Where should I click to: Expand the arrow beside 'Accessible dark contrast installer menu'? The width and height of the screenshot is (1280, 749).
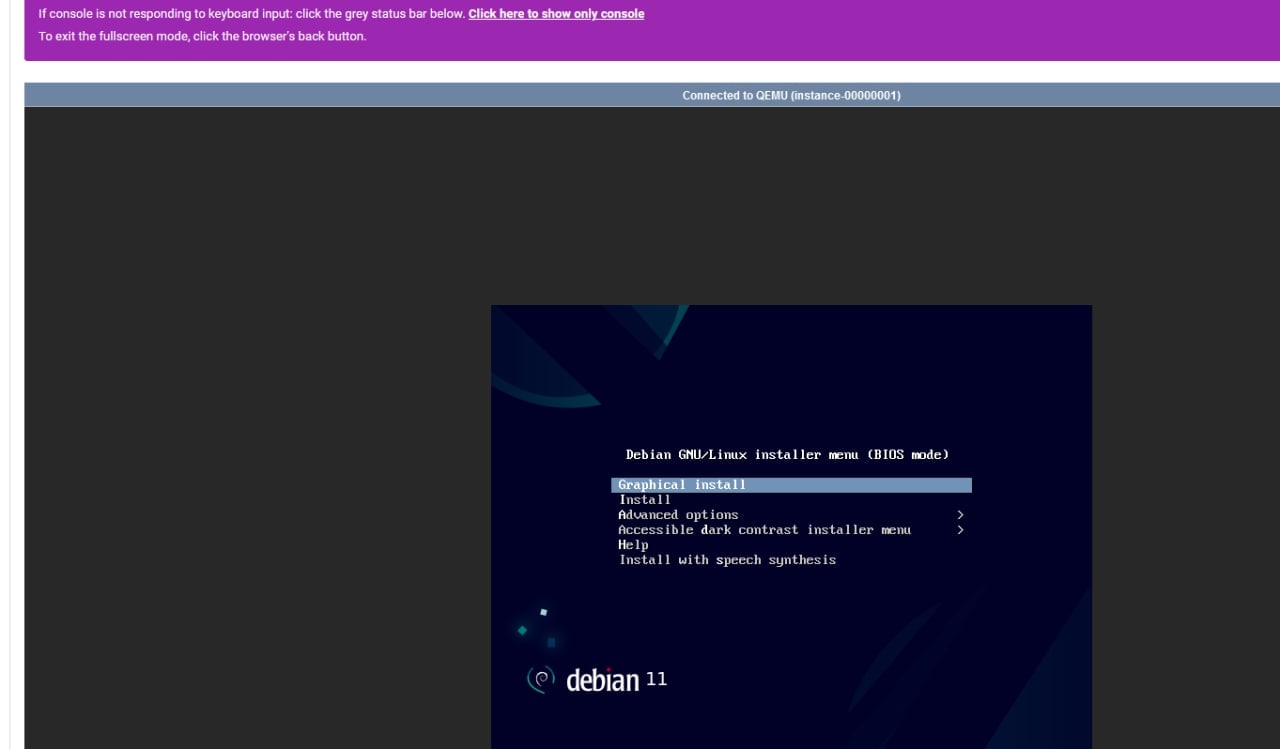(960, 530)
